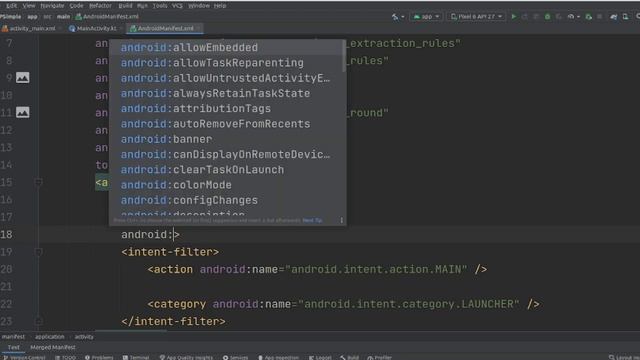Select android:banner suggestion

pos(227,139)
